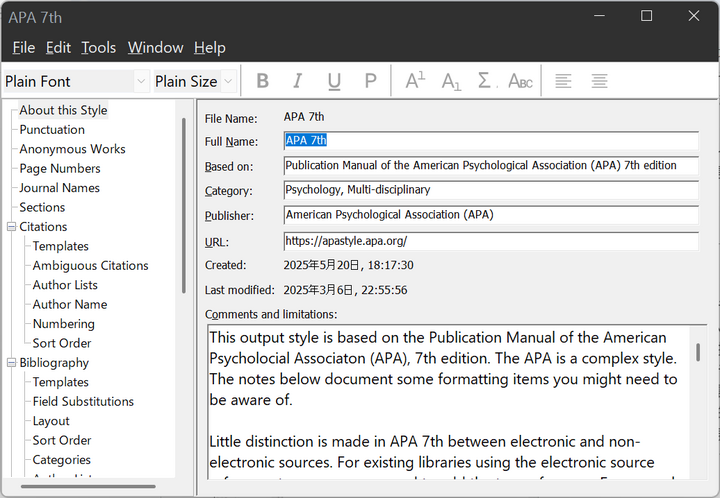Viewport: 720px width, 498px height.
Task: Click the Based on field
Action: point(491,166)
